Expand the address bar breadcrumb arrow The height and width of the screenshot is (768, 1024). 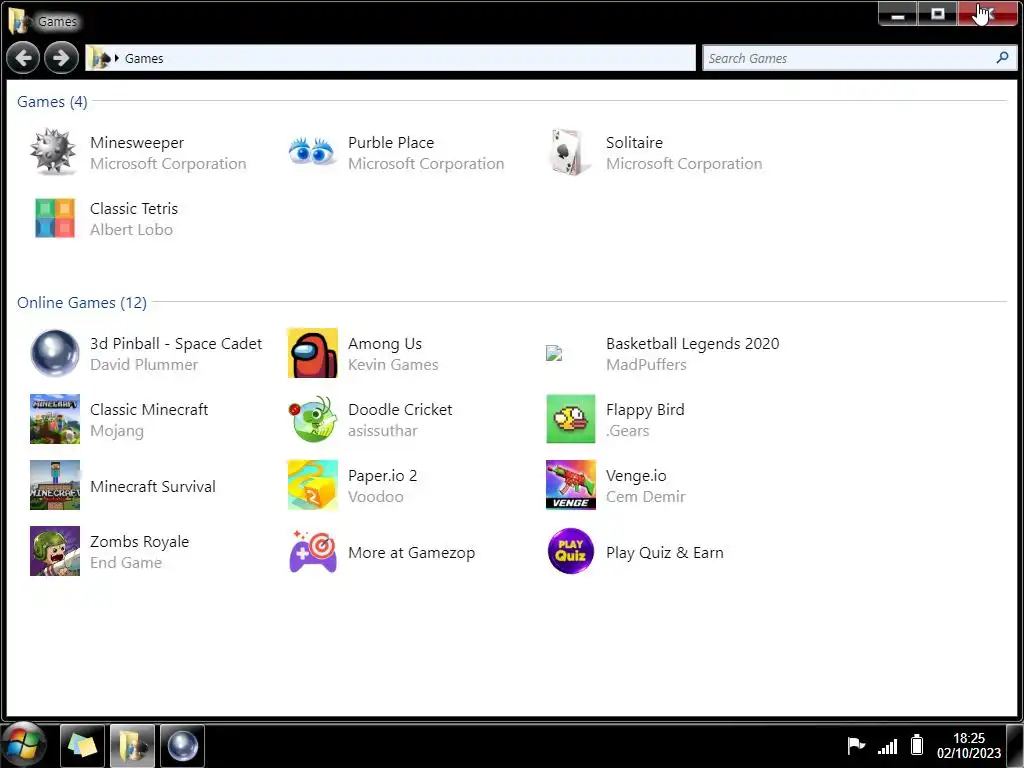117,58
